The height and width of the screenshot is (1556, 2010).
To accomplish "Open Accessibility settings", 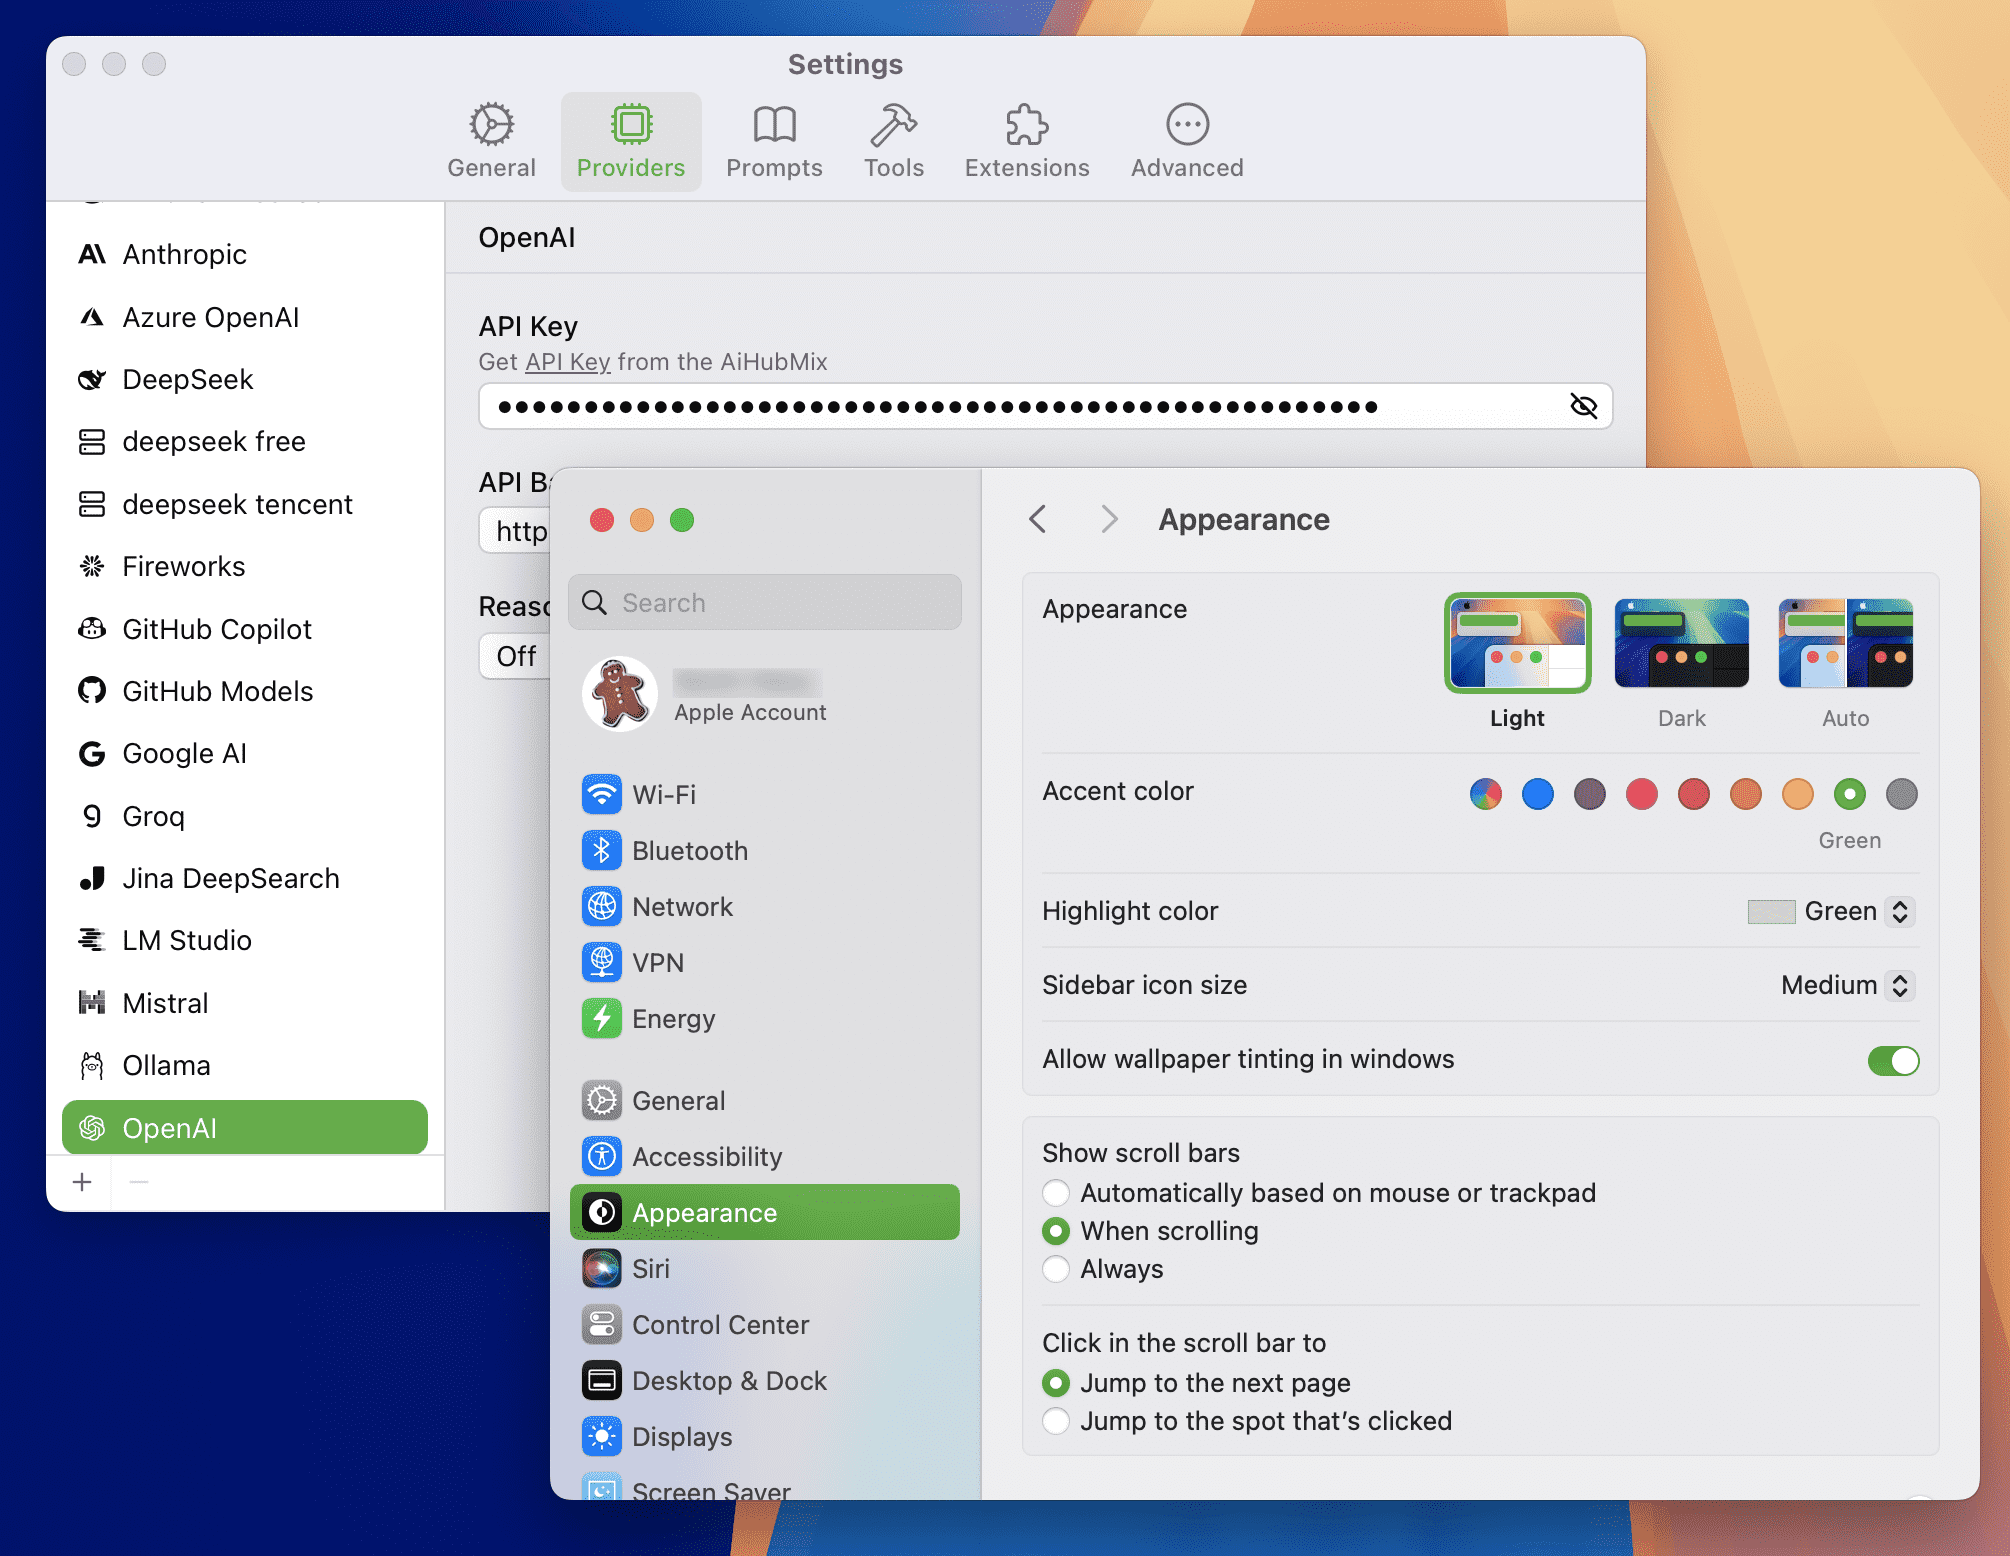I will click(765, 1157).
